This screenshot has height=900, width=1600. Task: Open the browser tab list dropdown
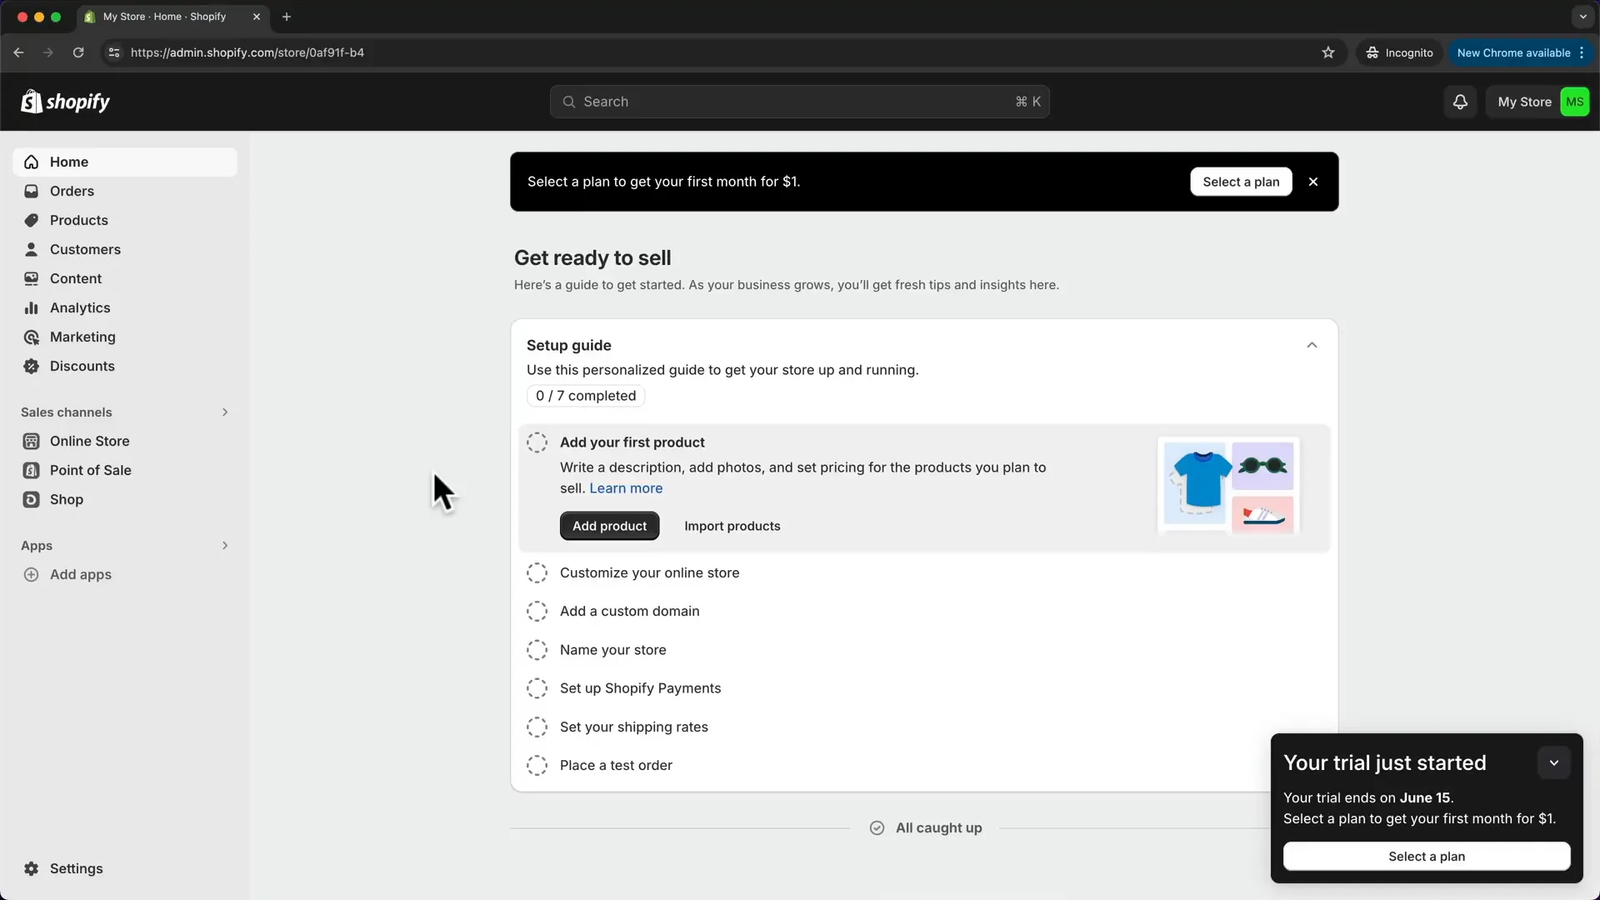point(1582,17)
